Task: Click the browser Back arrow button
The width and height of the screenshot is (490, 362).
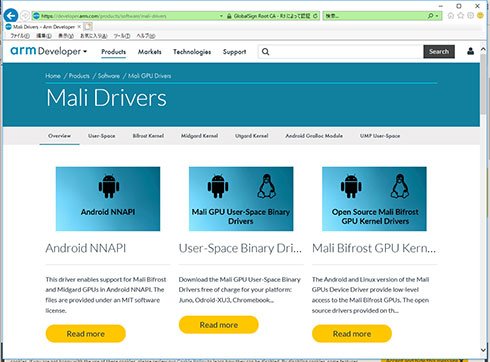Action: [11, 15]
